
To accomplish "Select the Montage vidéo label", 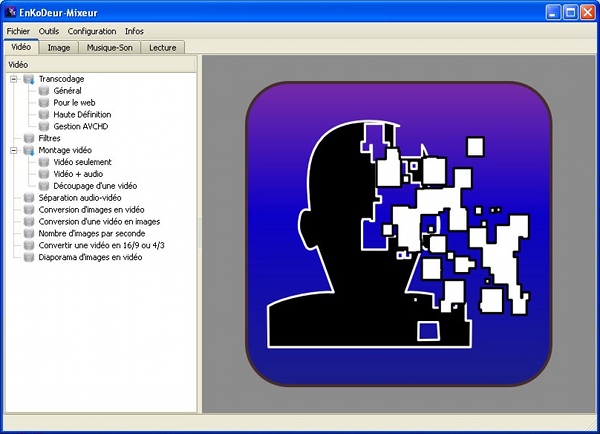I will 65,150.
